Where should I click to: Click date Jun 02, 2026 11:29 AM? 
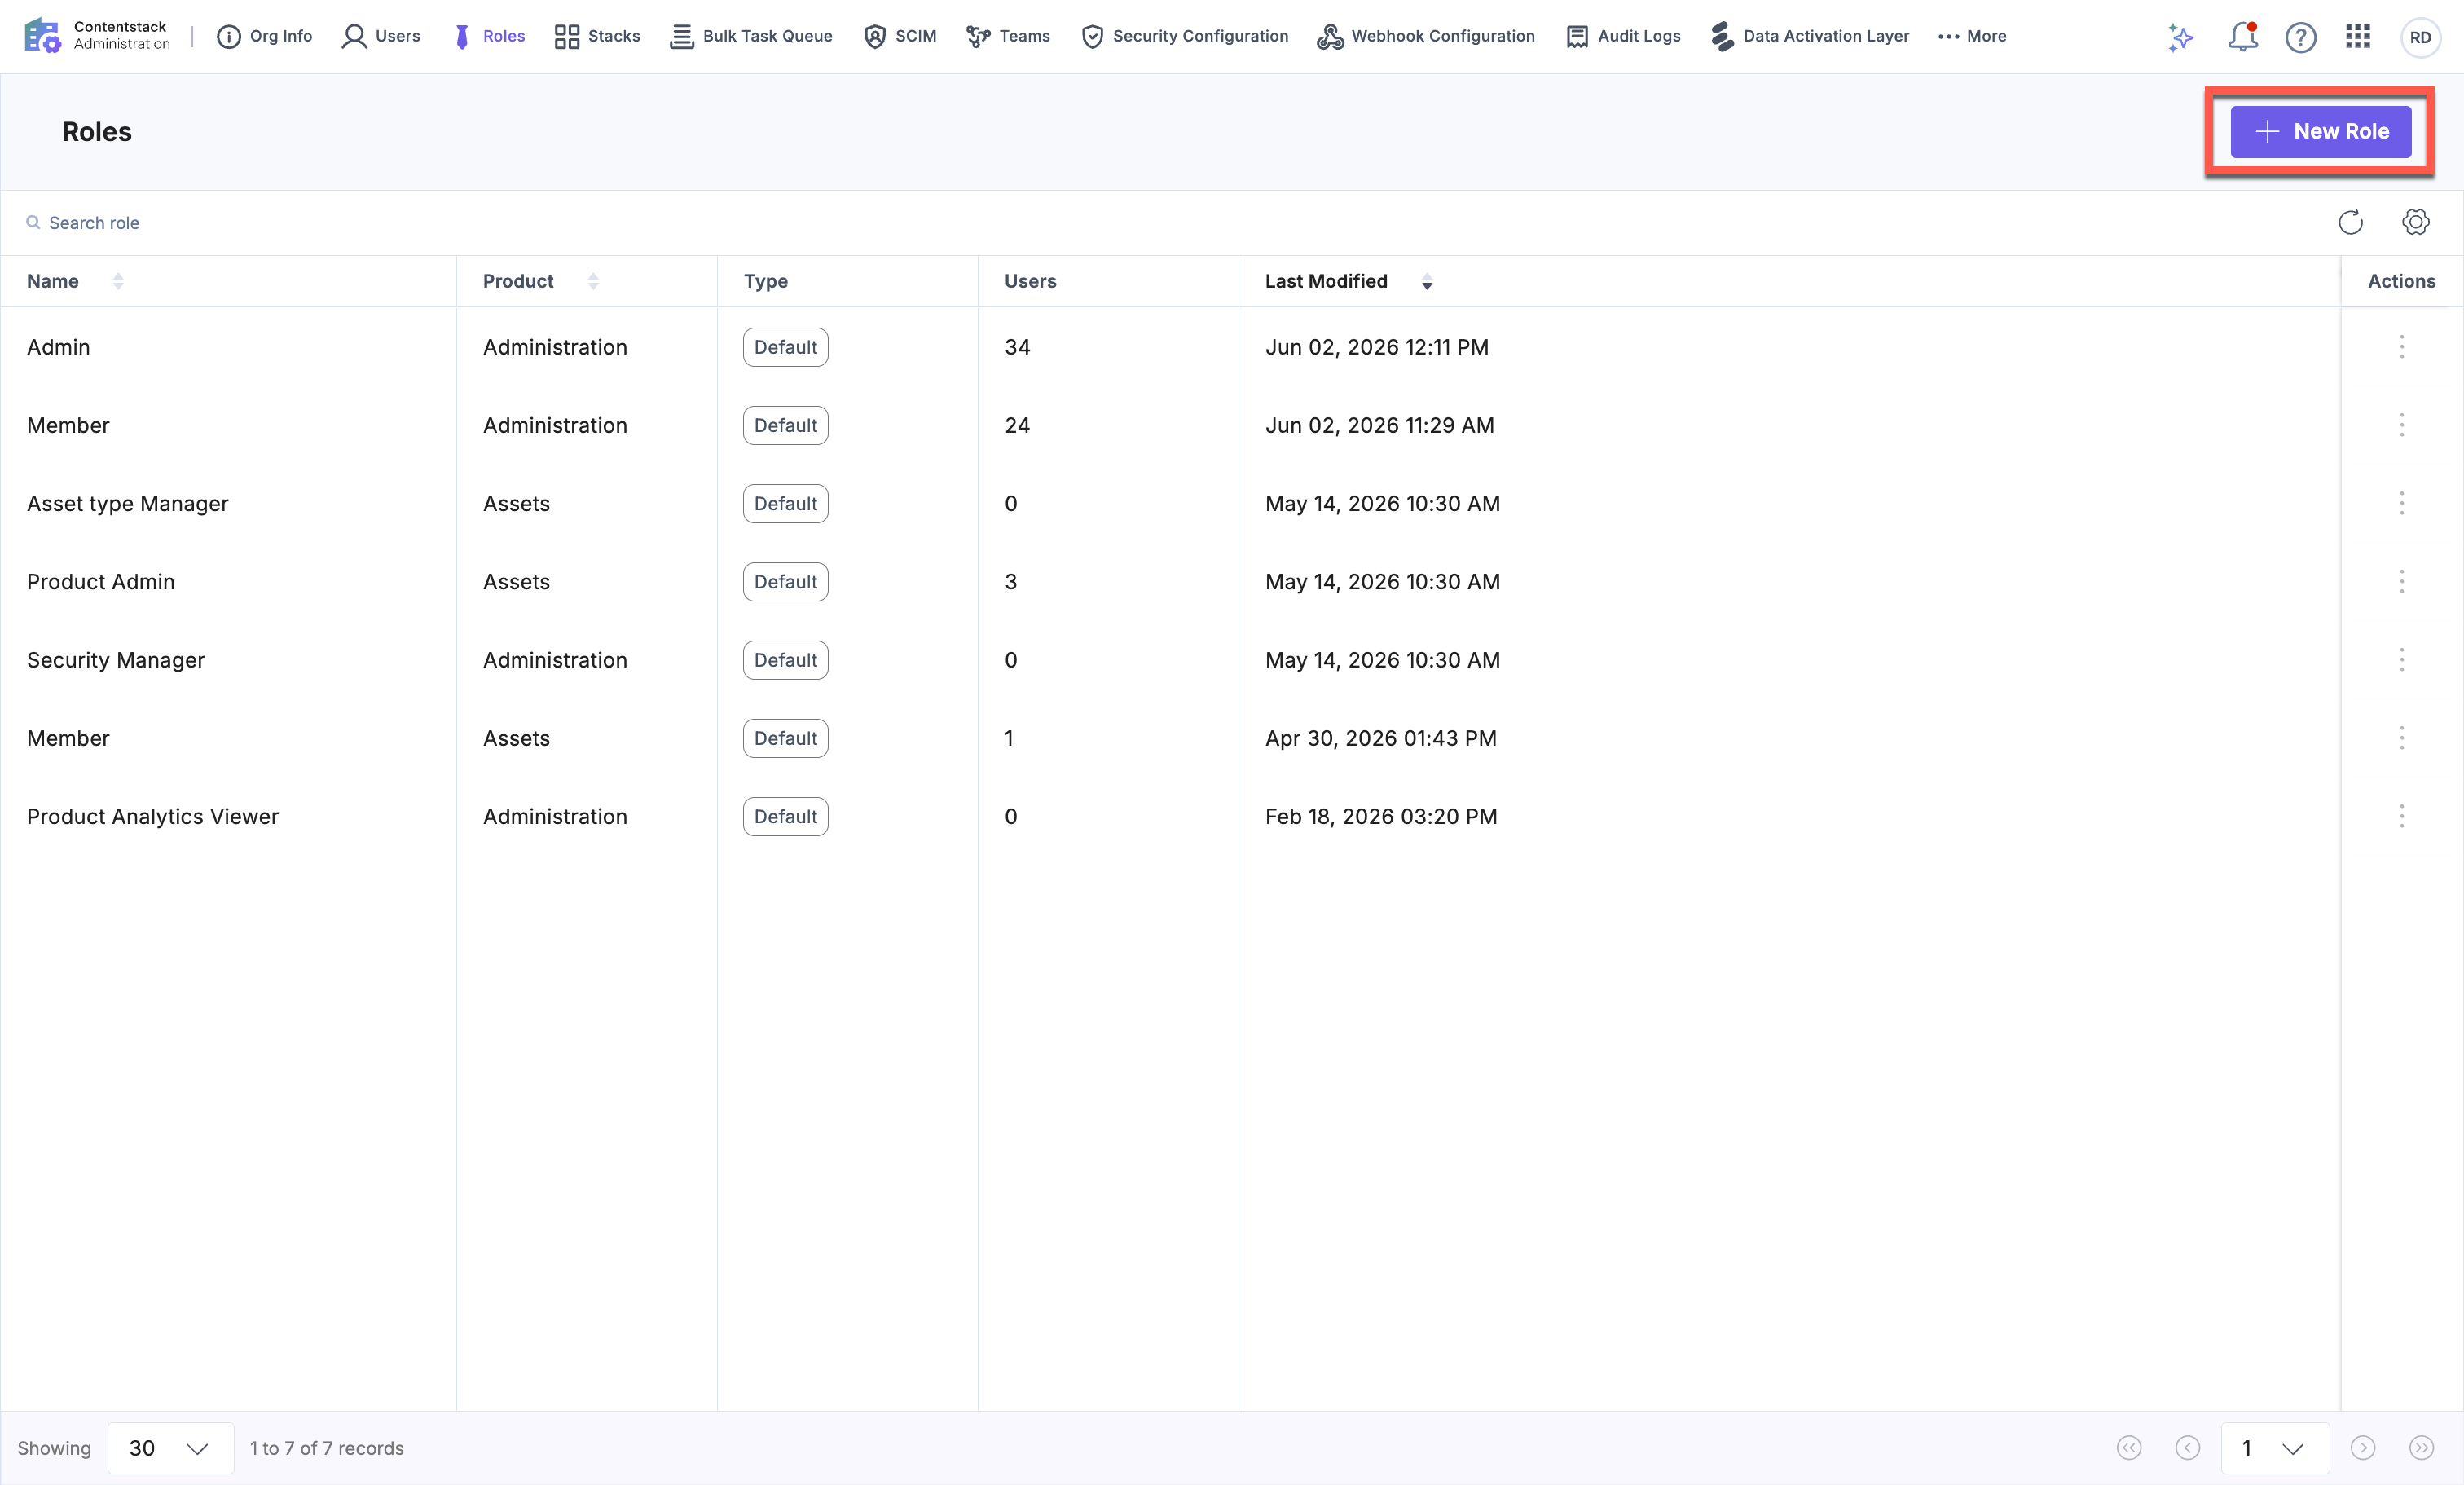coord(1380,425)
